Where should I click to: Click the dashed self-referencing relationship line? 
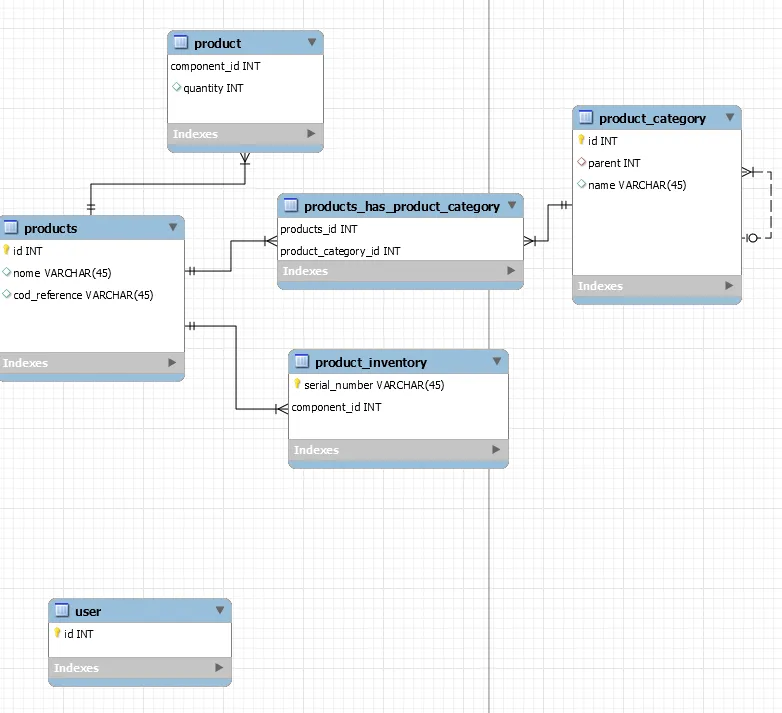click(x=770, y=205)
